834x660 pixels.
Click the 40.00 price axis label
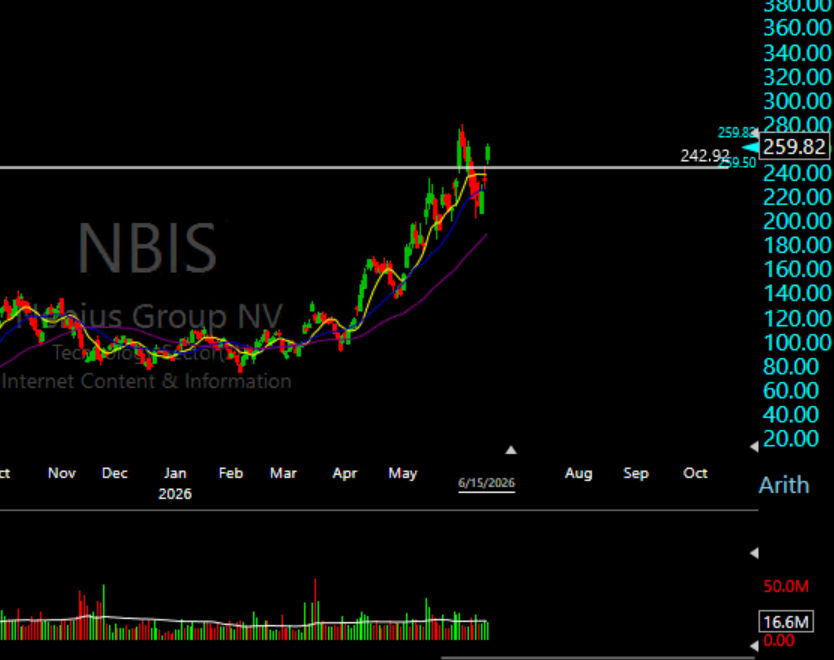[790, 415]
